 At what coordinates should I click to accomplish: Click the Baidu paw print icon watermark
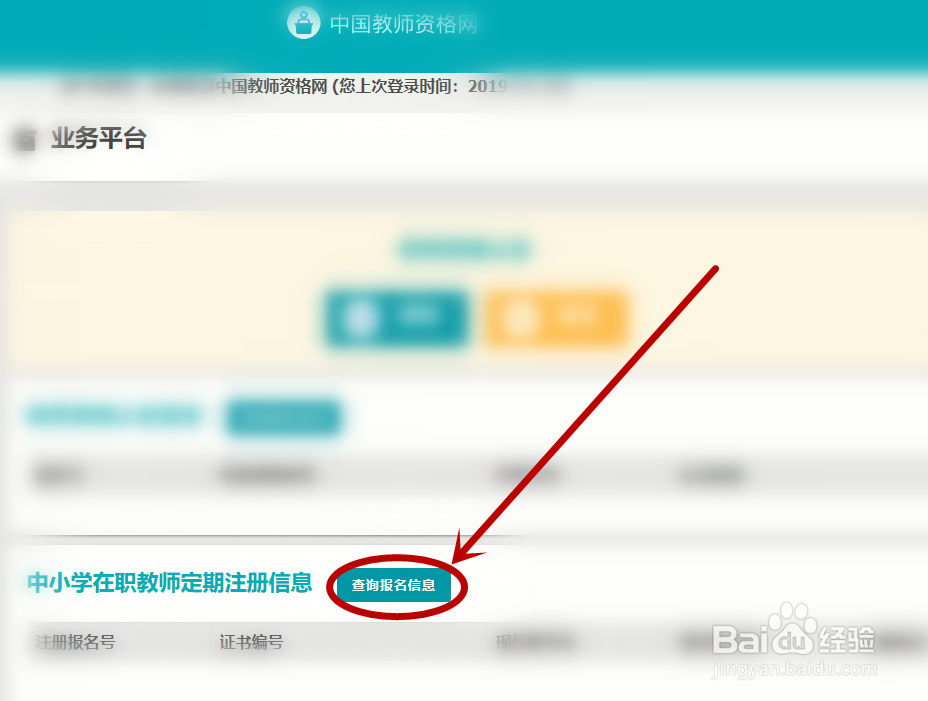tap(791, 628)
